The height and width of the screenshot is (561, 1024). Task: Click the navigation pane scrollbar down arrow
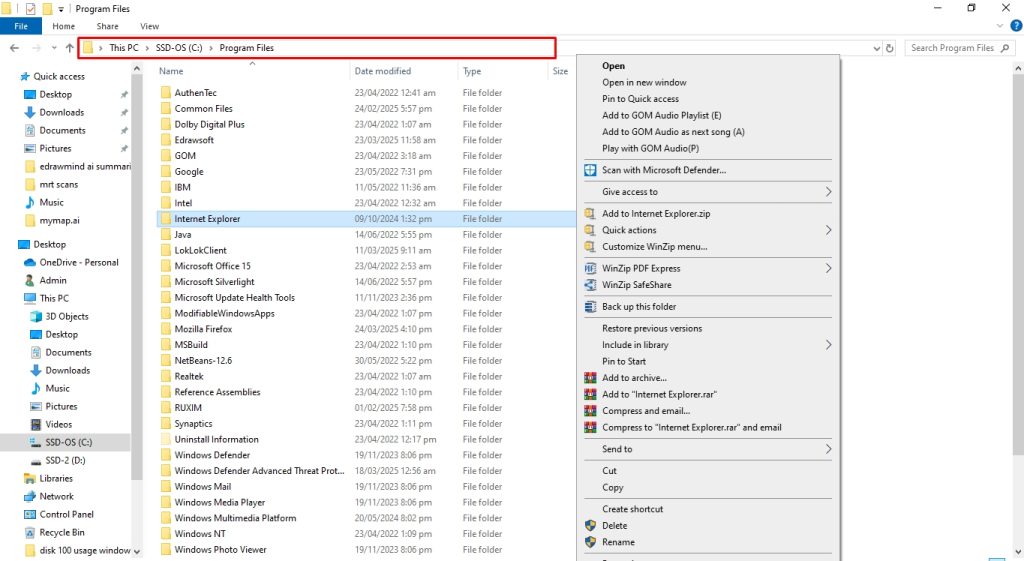136,551
